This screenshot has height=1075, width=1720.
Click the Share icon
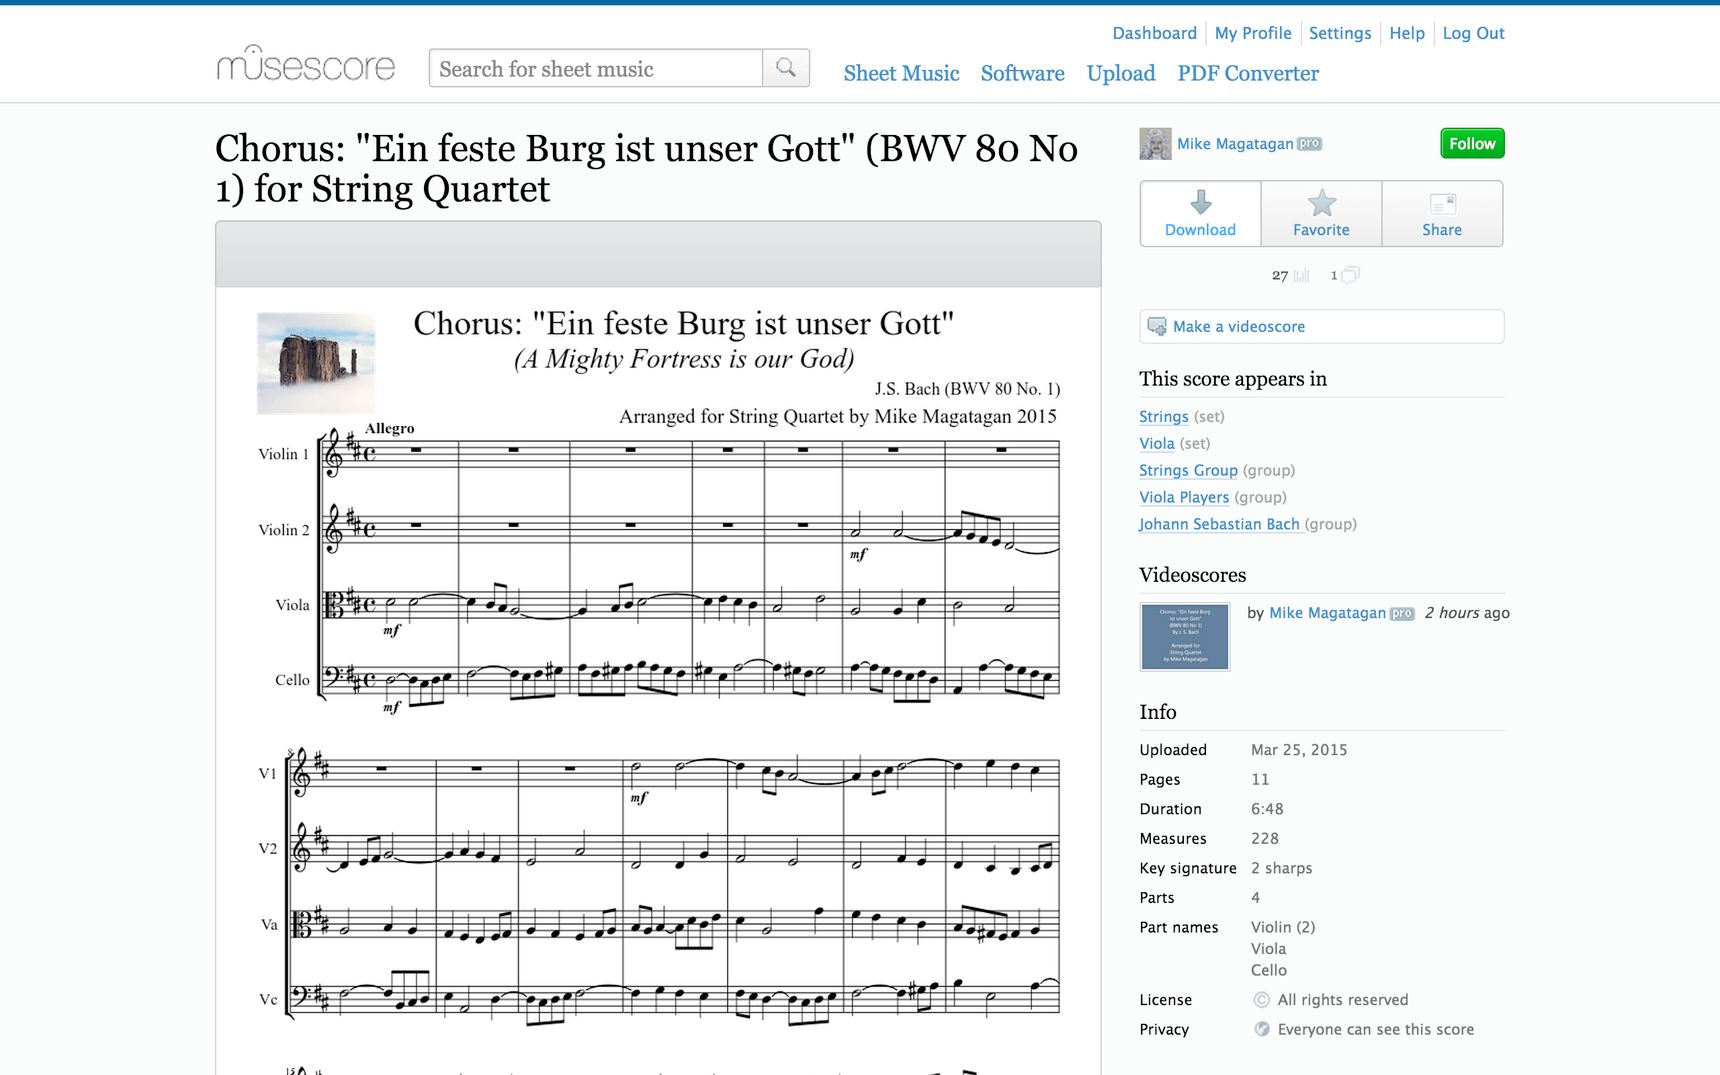point(1442,204)
